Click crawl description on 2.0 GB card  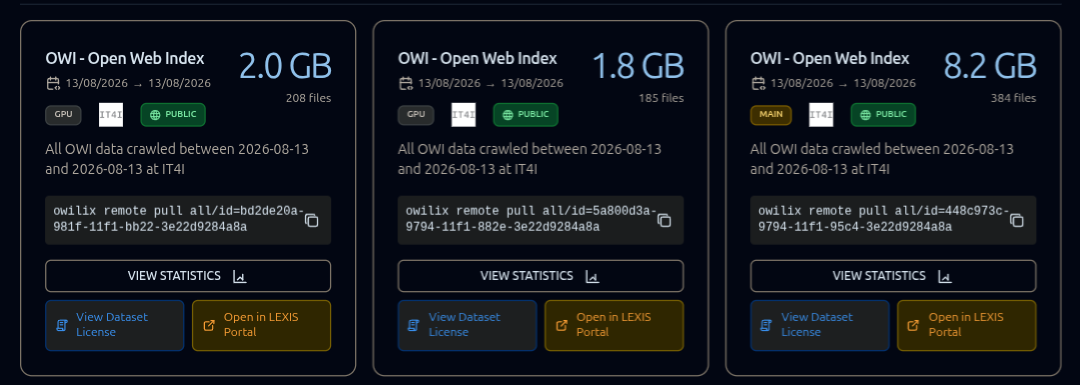click(x=177, y=159)
